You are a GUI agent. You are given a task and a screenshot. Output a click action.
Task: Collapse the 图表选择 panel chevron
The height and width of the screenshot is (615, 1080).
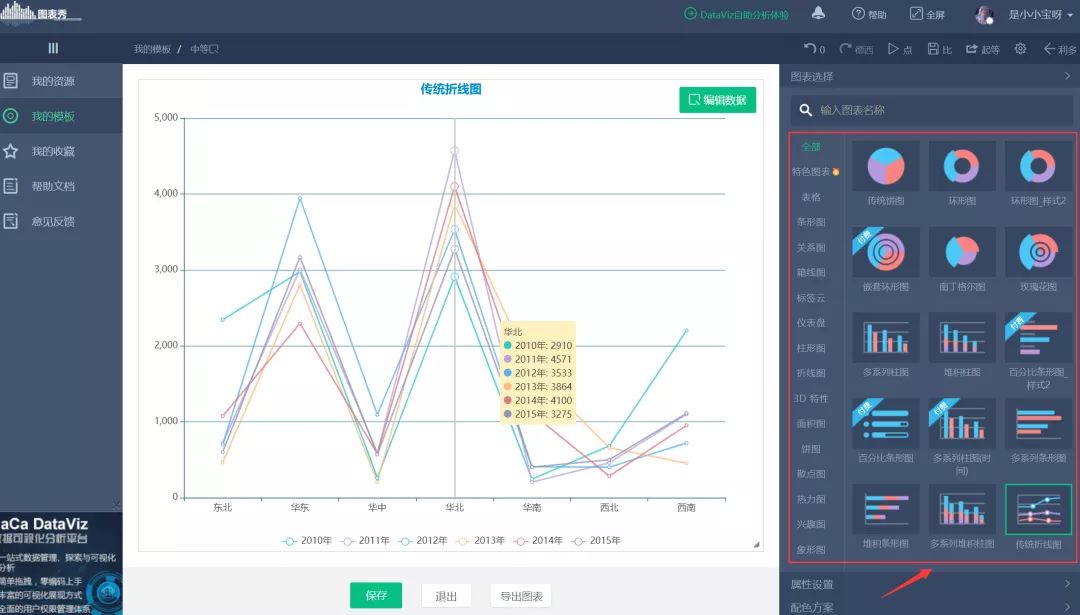pyautogui.click(x=1068, y=76)
